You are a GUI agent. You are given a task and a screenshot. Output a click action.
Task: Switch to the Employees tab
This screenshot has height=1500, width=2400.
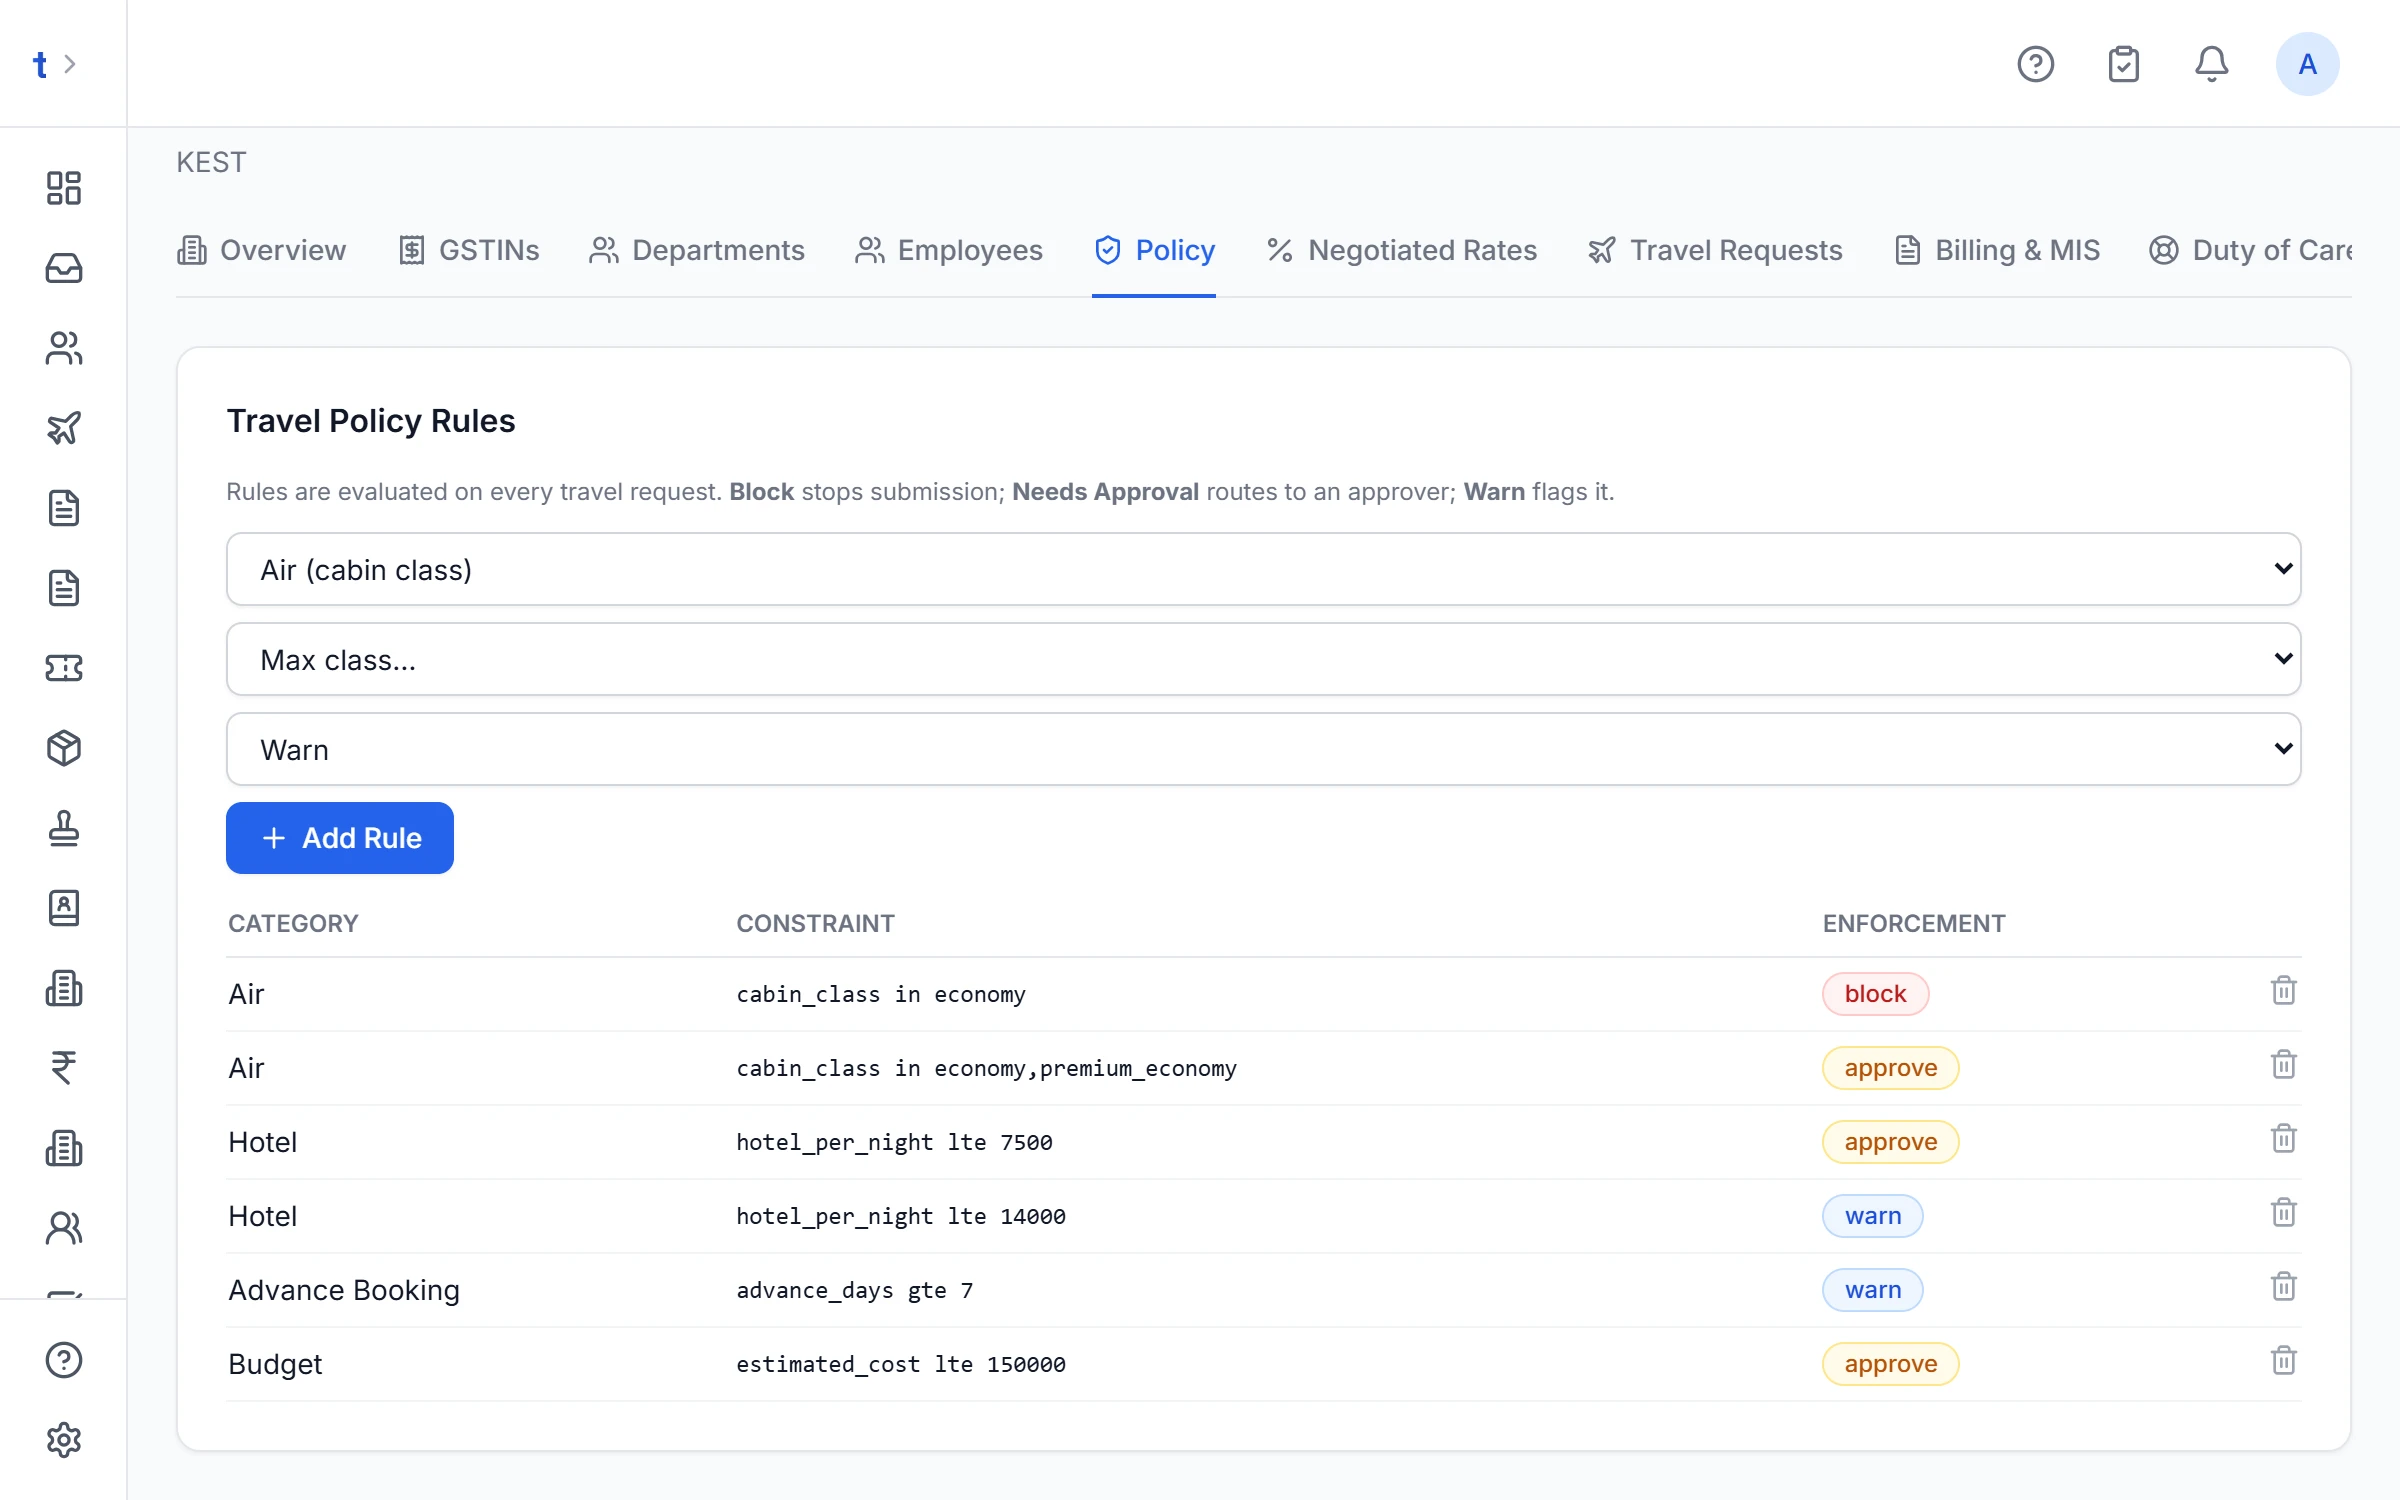click(x=948, y=250)
